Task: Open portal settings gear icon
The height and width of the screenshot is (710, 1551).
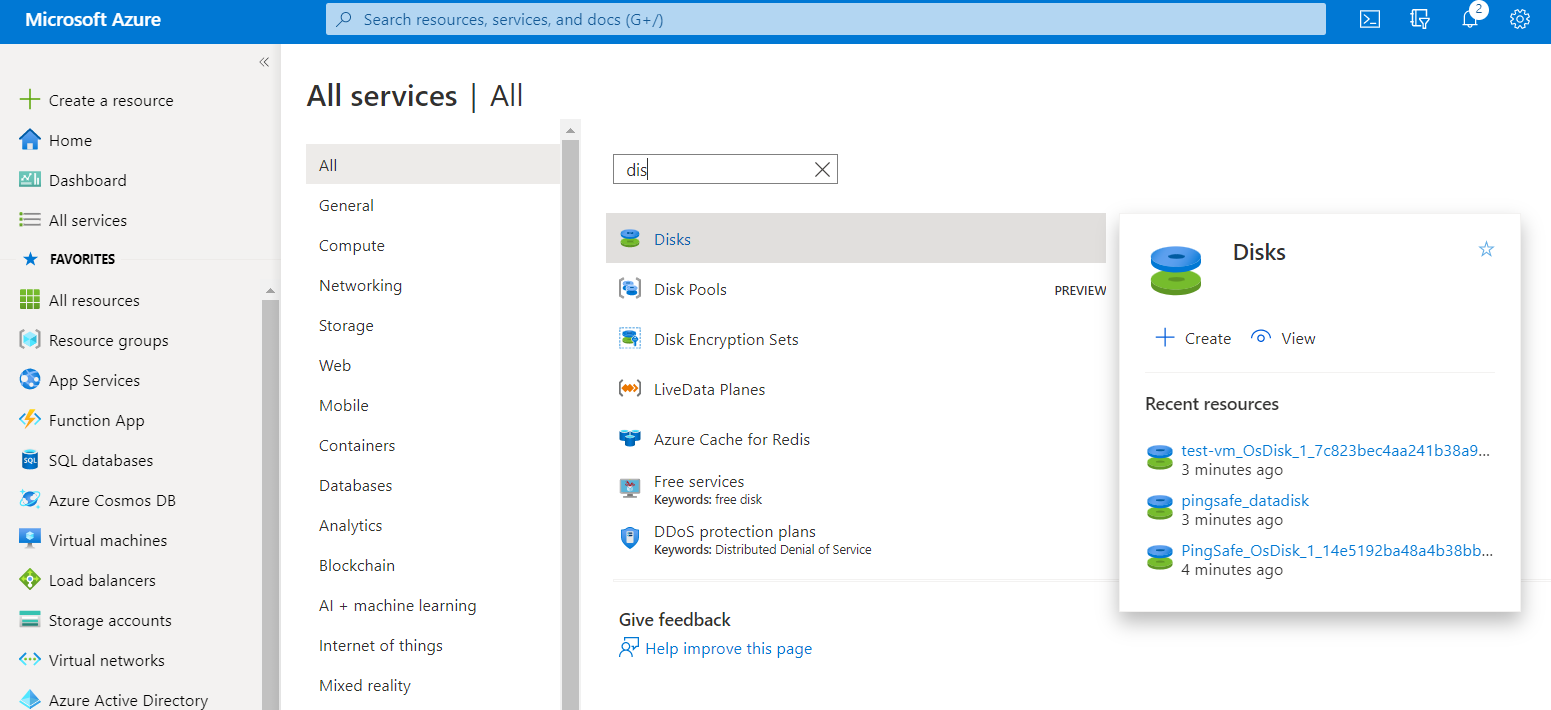Action: point(1520,19)
